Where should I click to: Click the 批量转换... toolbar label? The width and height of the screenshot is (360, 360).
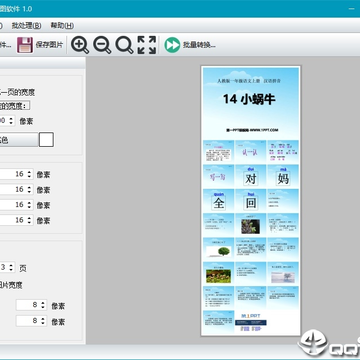tap(199, 45)
